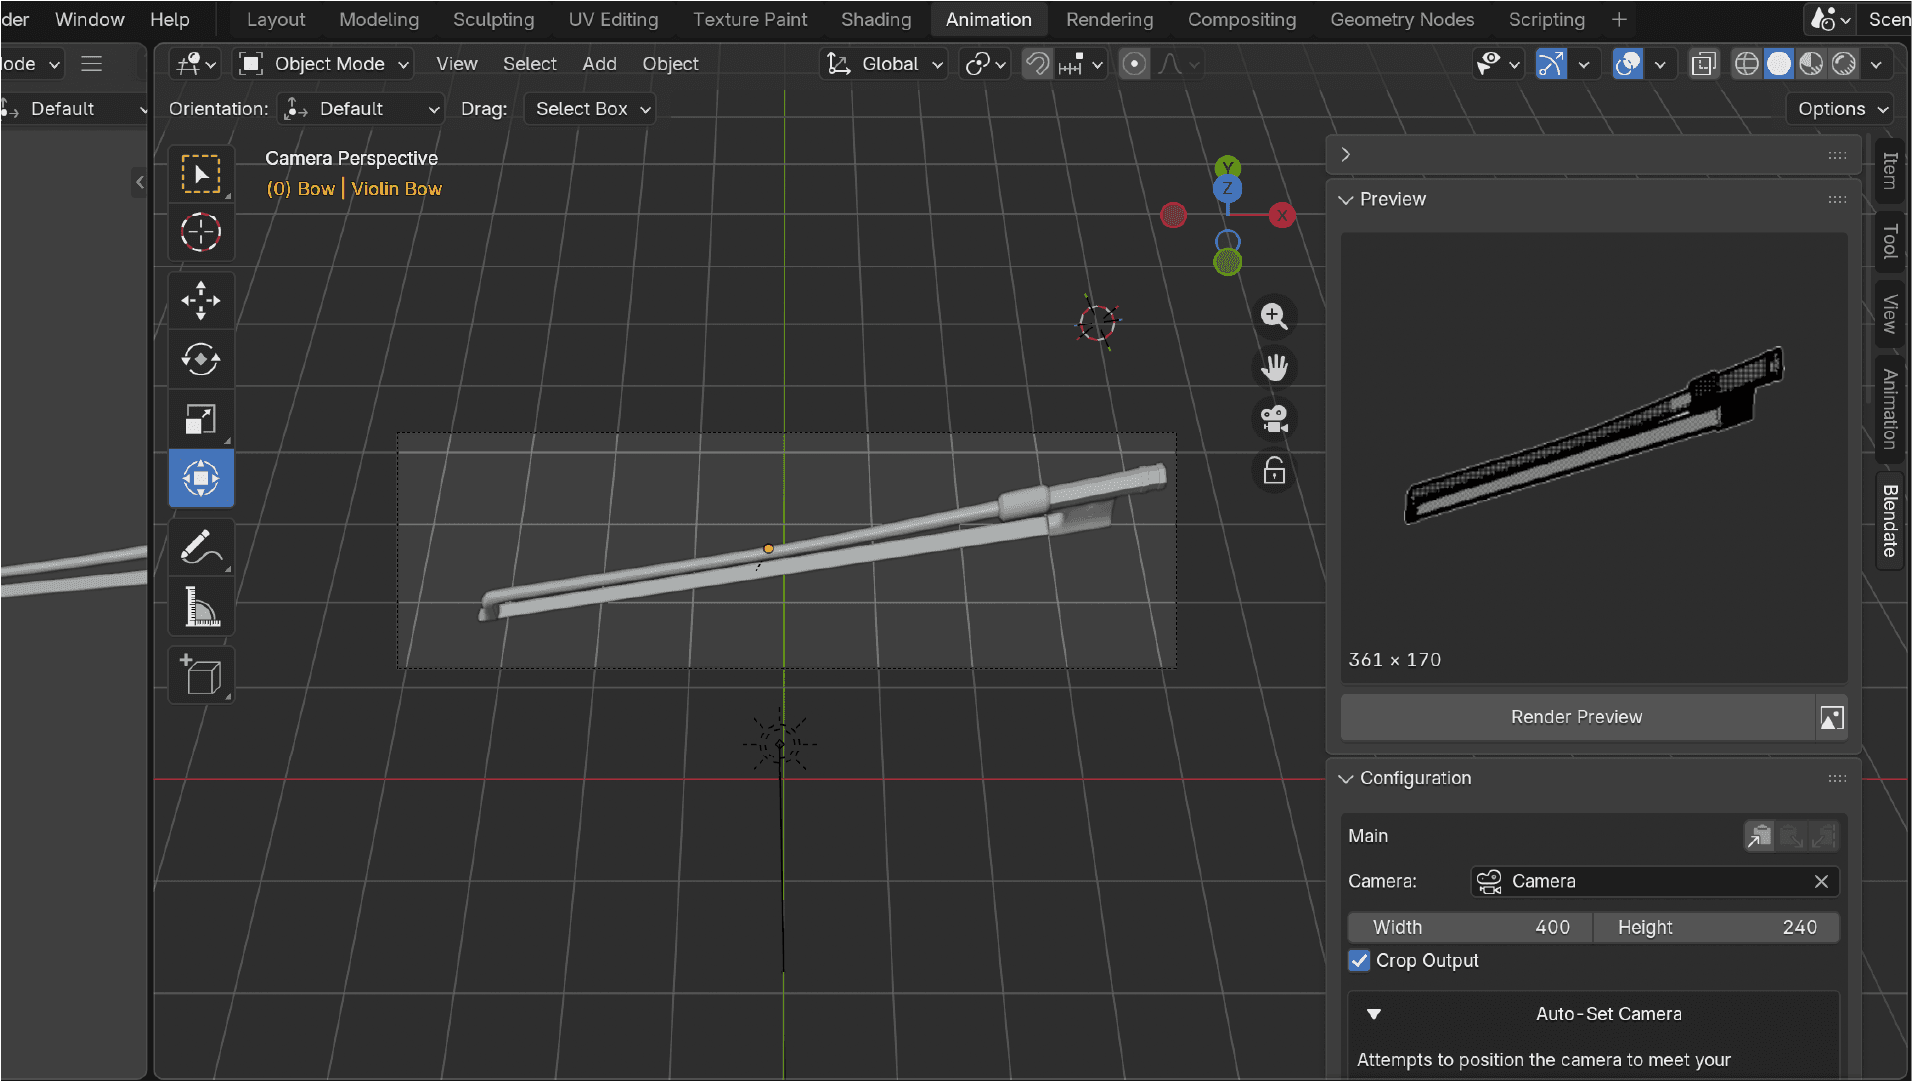1912x1082 pixels.
Task: Collapse the Preview panel
Action: 1346,199
